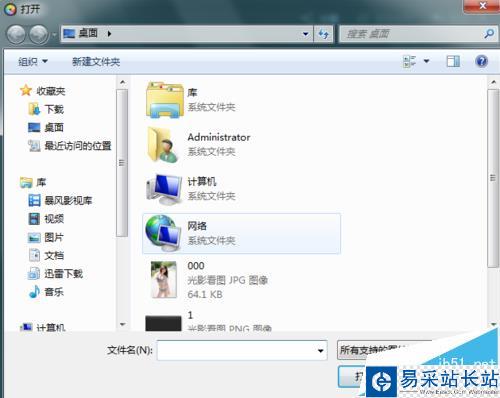This screenshot has height=398, width=500.
Task: Click the magnifier search icon
Action: 489,33
